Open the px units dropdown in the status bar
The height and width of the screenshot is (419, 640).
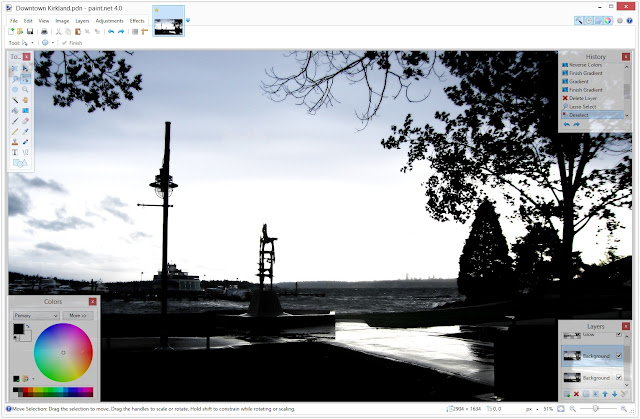[532, 408]
